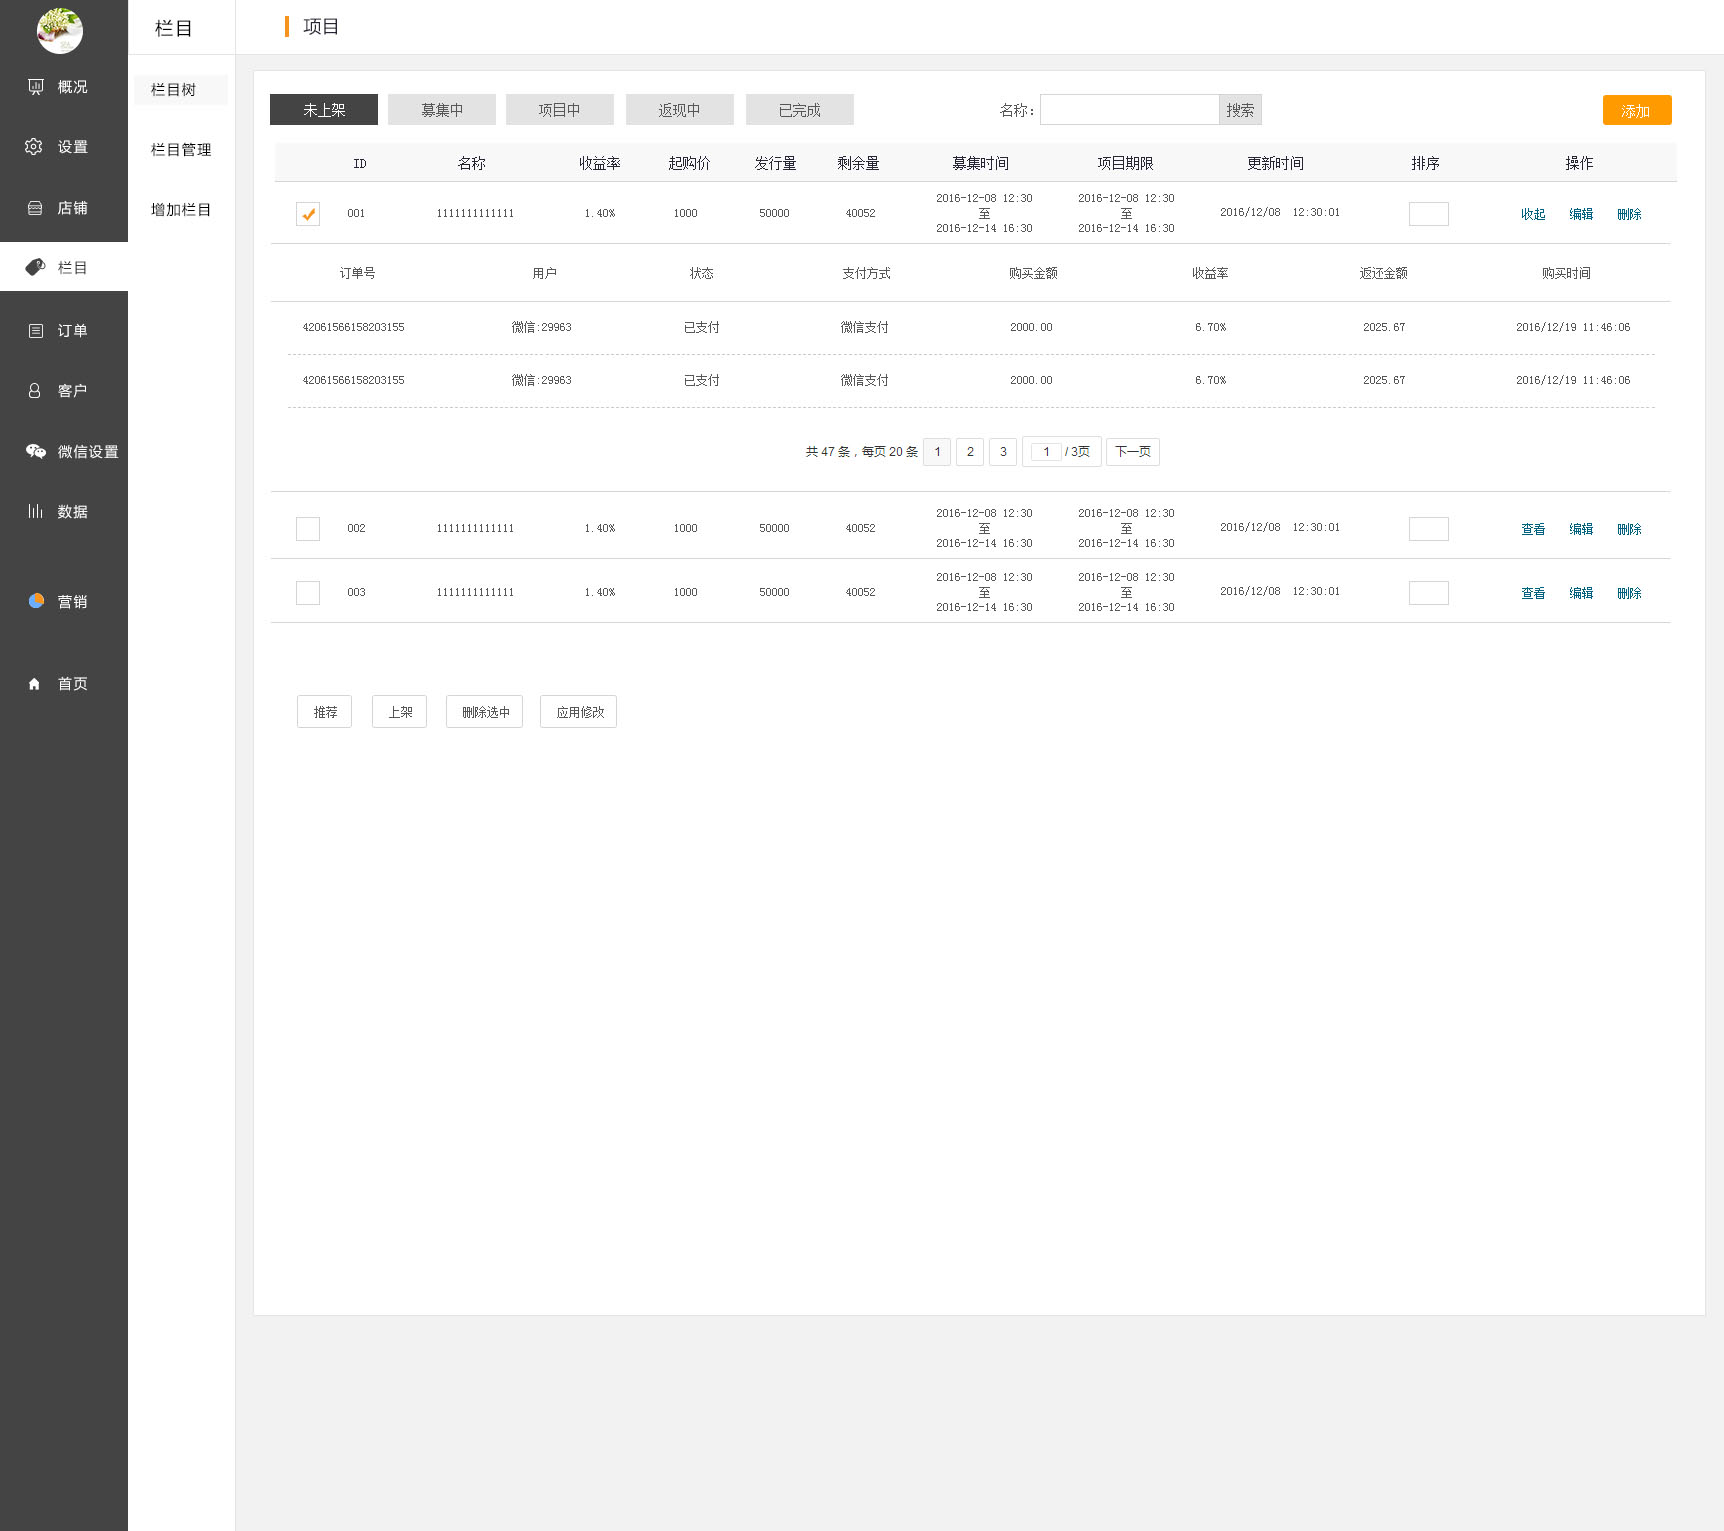The height and width of the screenshot is (1531, 1724).
Task: Switch to the 募集中 tab
Action: [x=442, y=110]
